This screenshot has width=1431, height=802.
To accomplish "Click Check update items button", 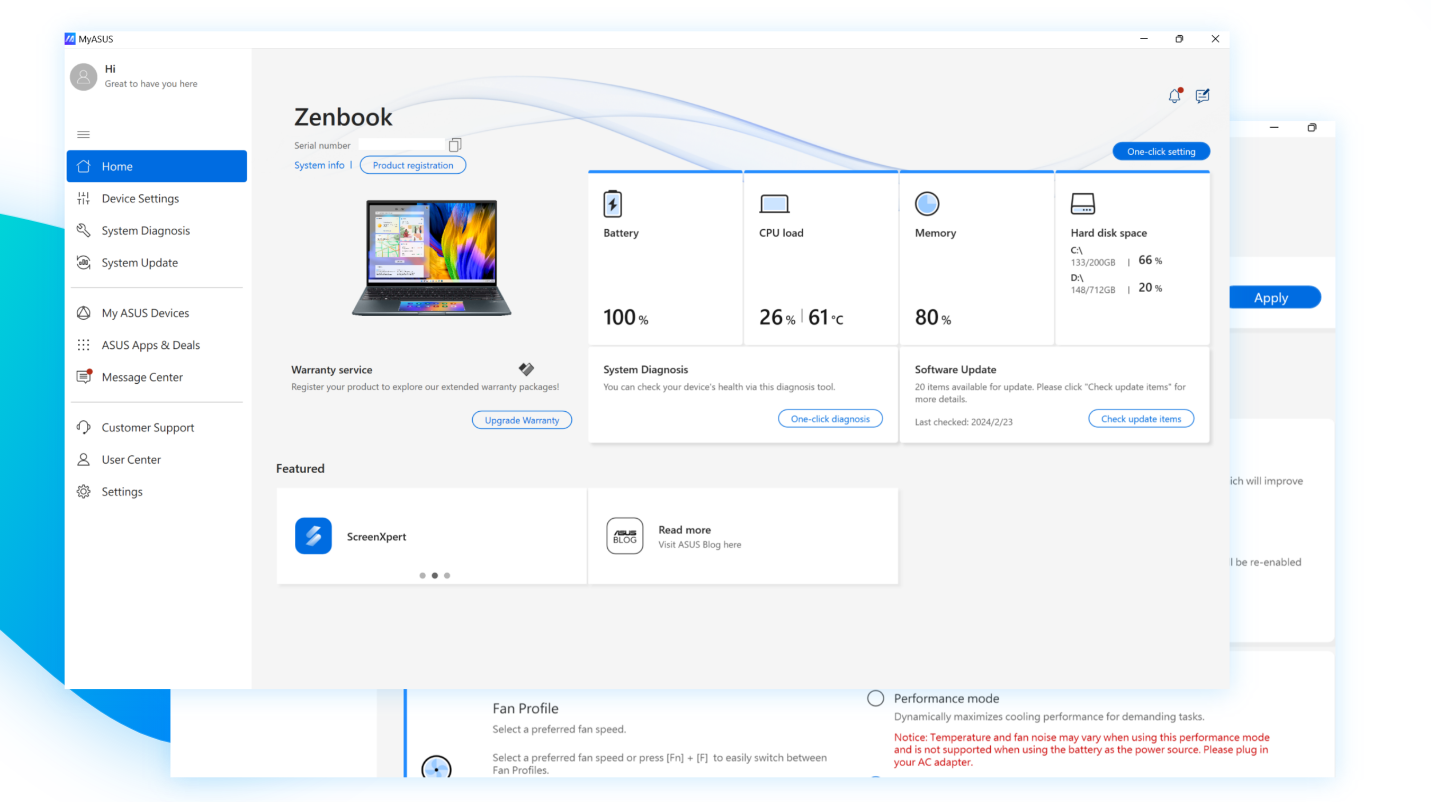I will point(1141,419).
